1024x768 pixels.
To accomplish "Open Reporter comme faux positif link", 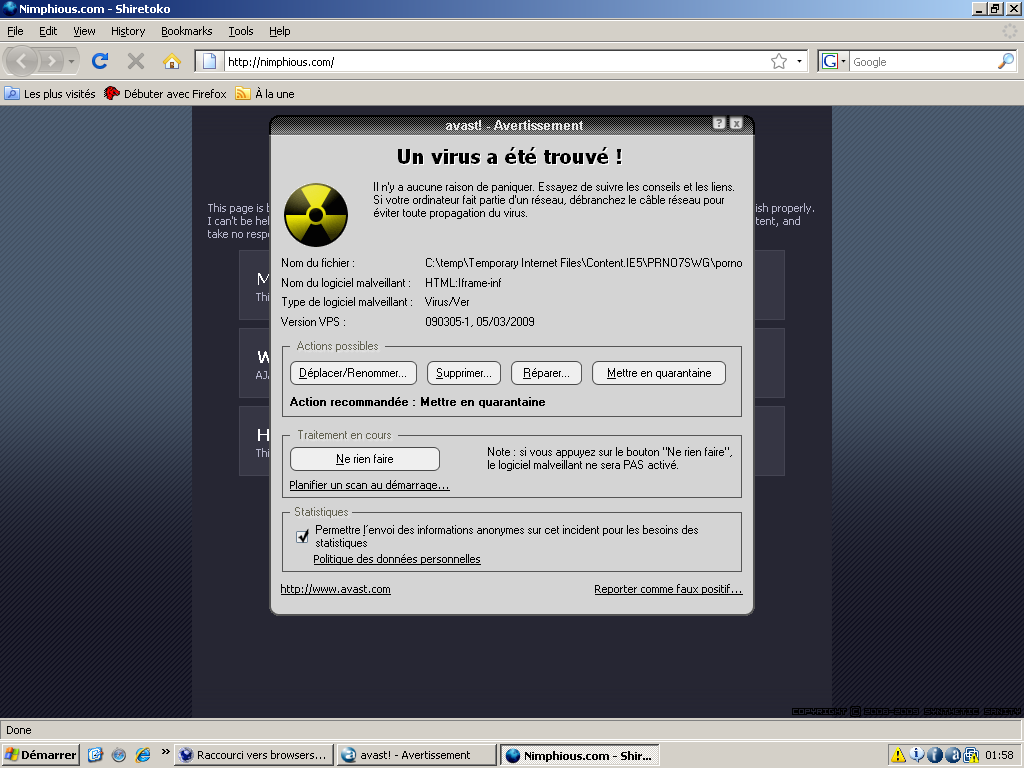I will pos(668,589).
